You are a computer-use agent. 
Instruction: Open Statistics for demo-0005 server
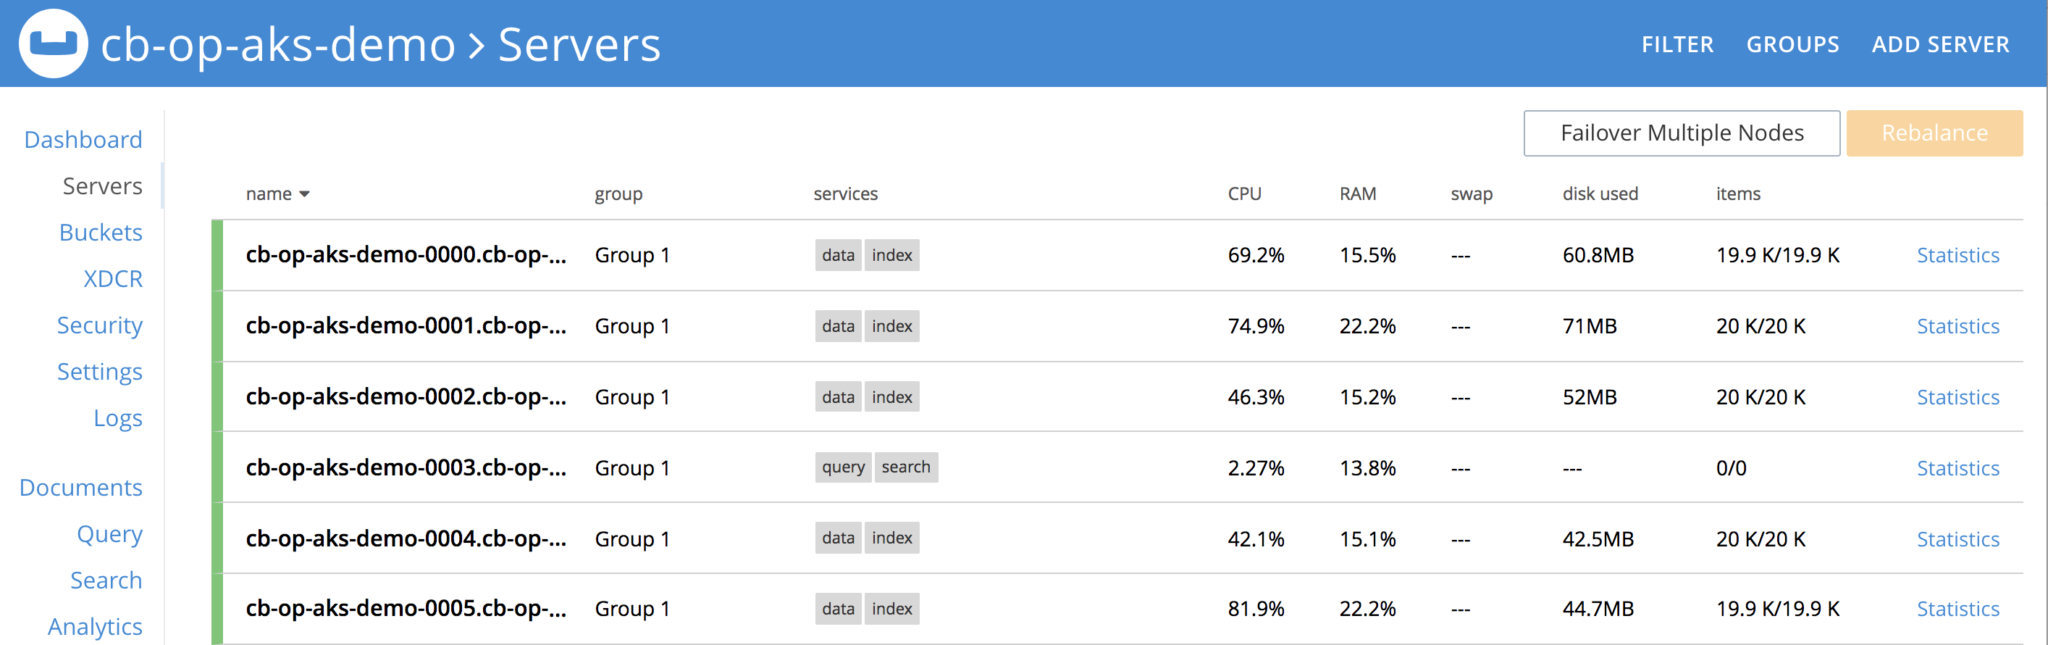(1957, 609)
